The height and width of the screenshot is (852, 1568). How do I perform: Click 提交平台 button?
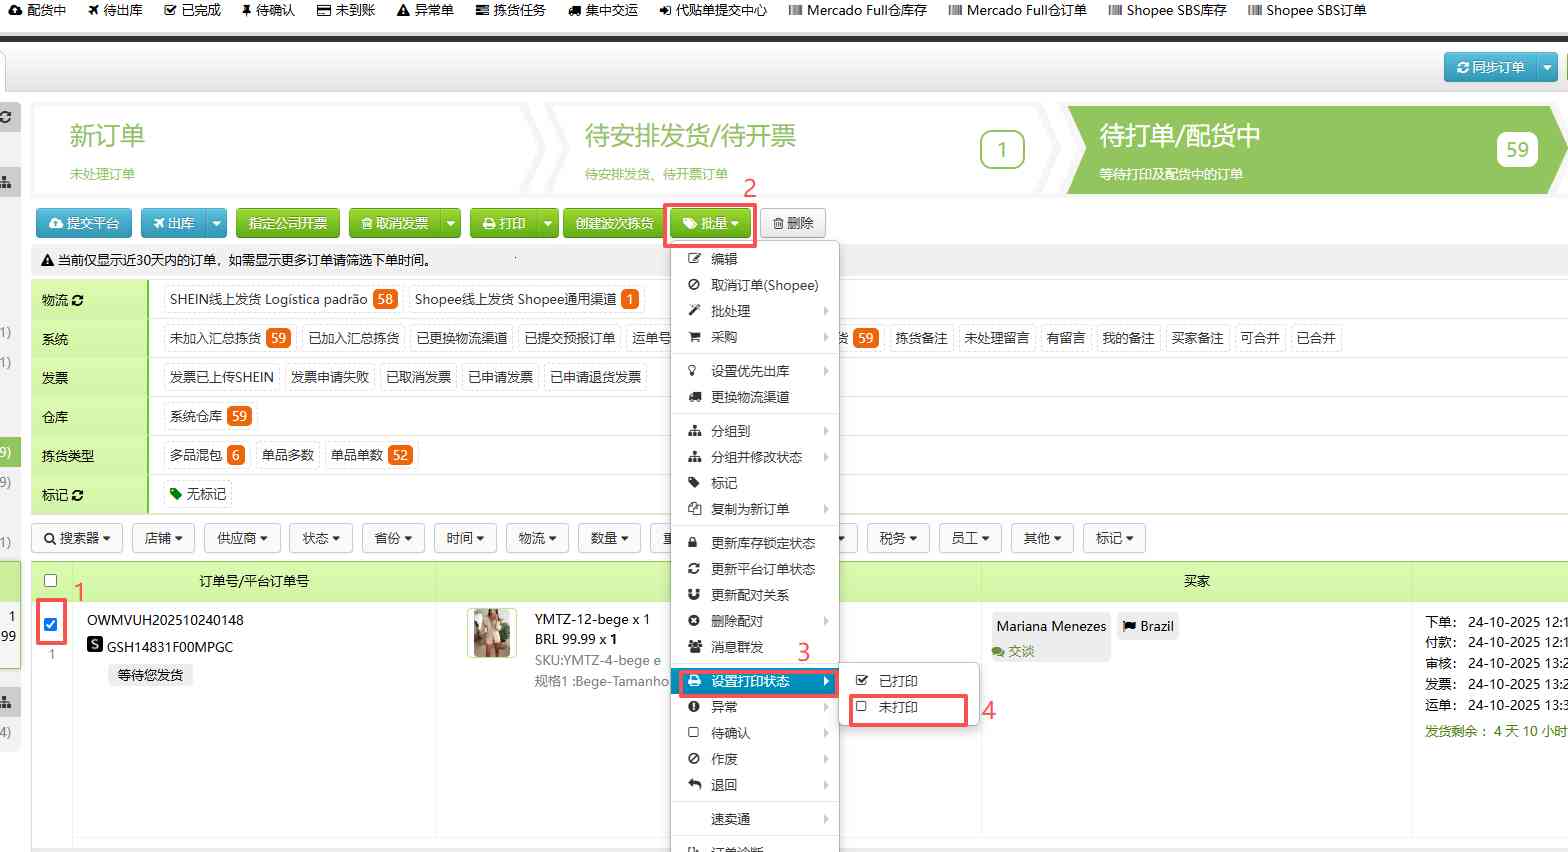[84, 223]
